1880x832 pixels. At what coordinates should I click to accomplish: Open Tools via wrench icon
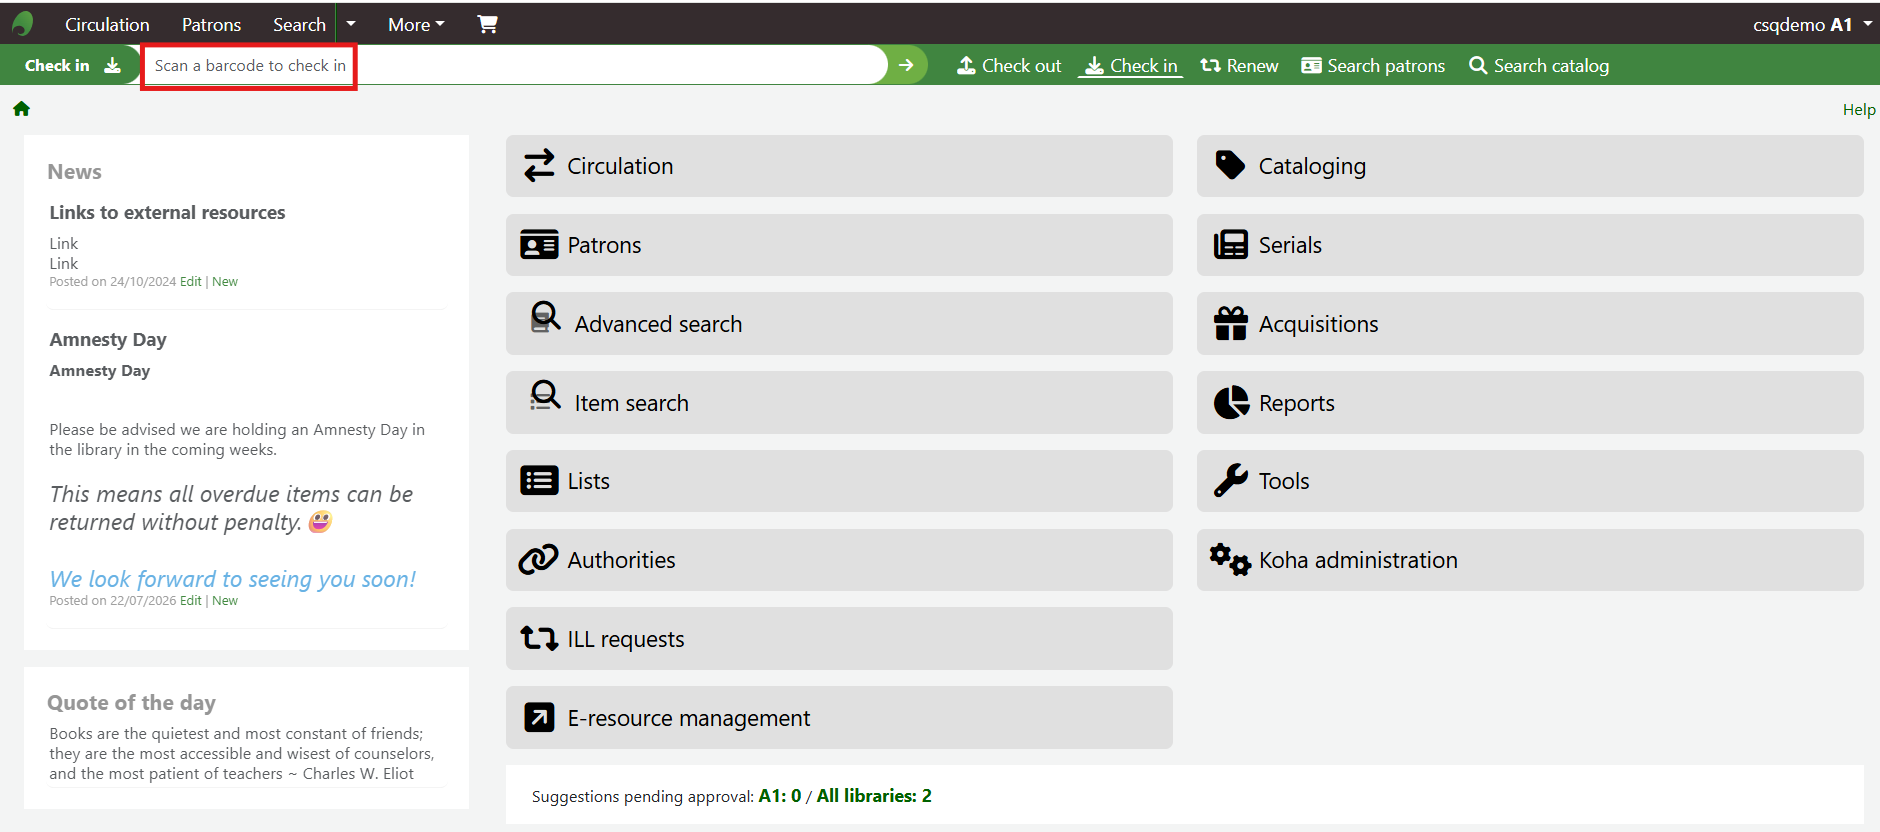pyautogui.click(x=1231, y=481)
